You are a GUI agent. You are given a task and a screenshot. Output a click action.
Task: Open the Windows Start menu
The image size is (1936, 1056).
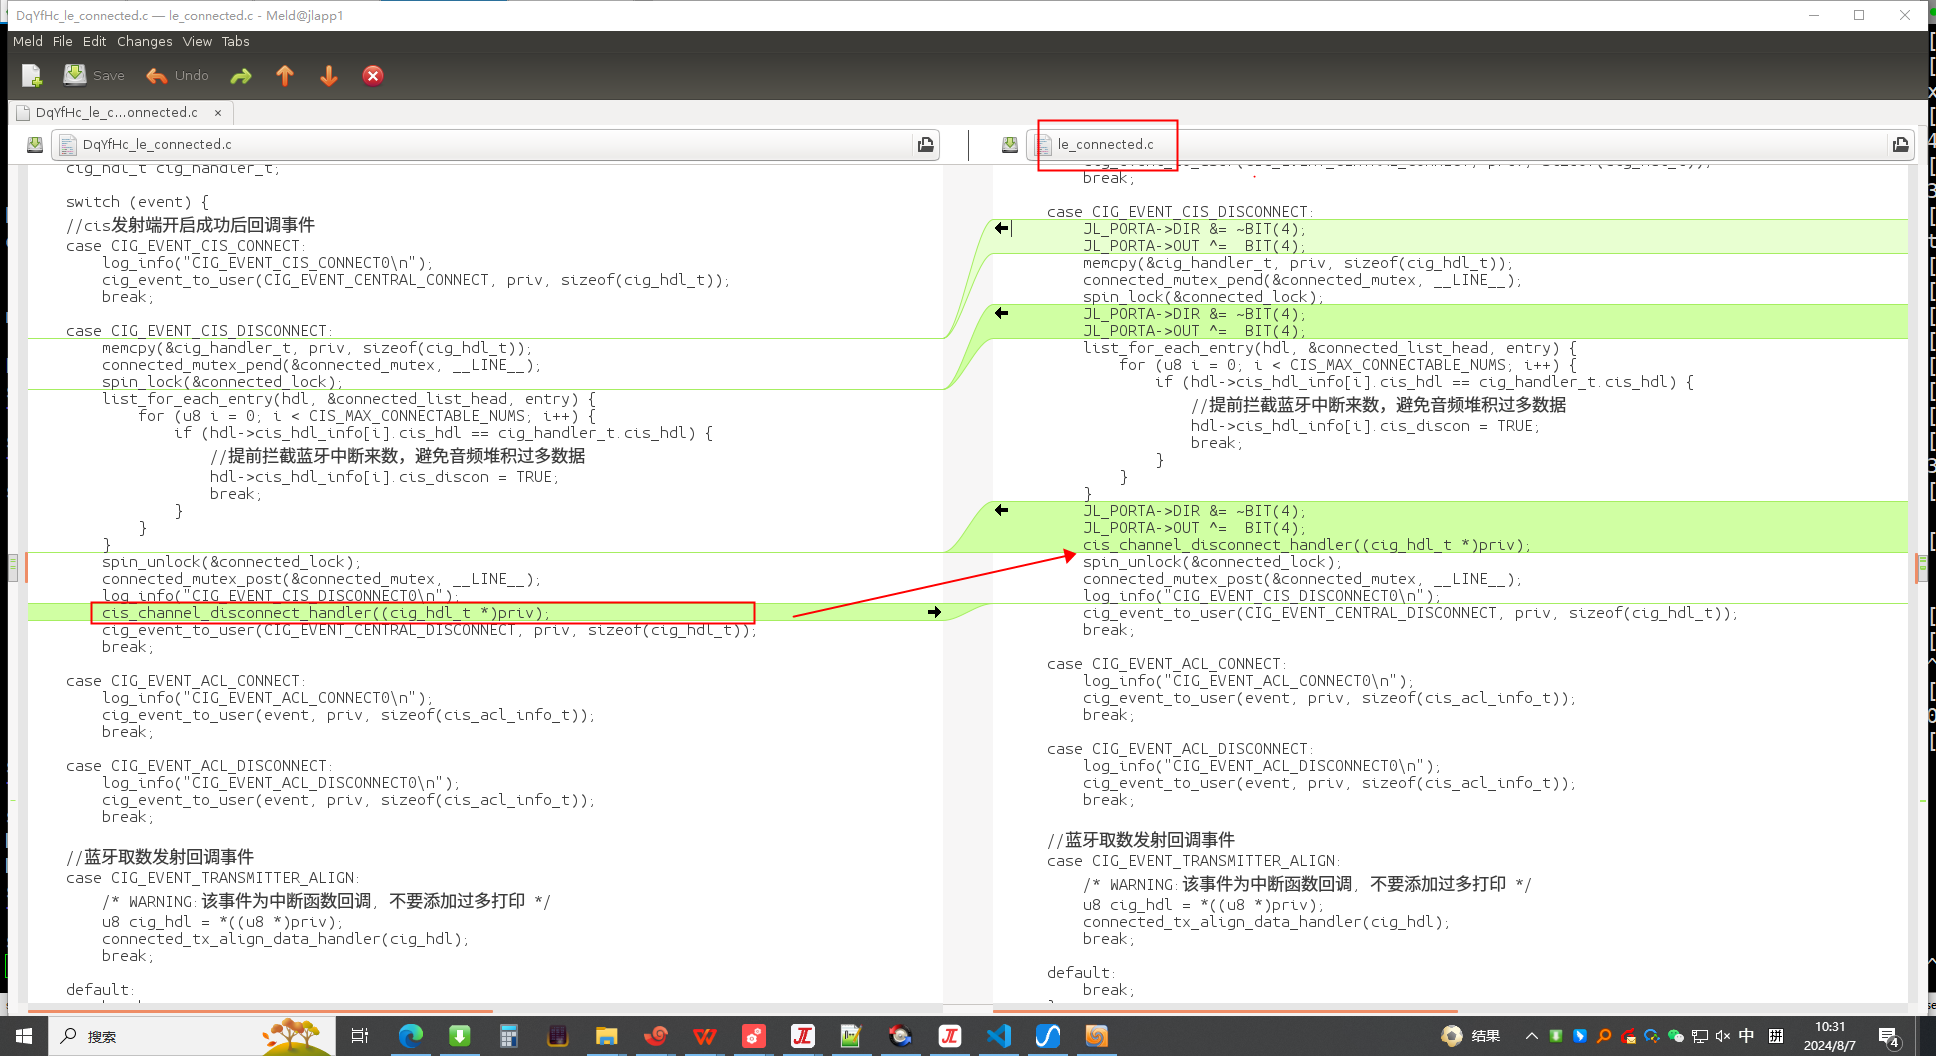(x=23, y=1036)
